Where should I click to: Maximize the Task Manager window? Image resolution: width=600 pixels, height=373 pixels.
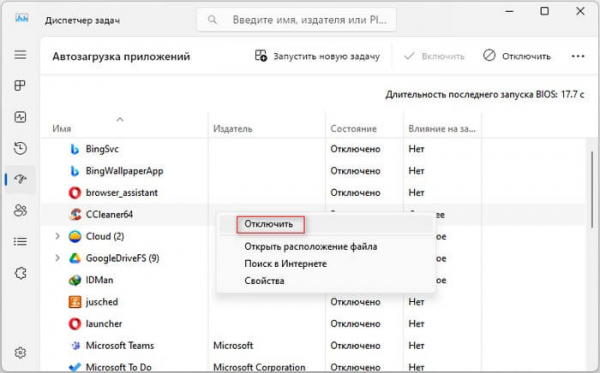[544, 11]
